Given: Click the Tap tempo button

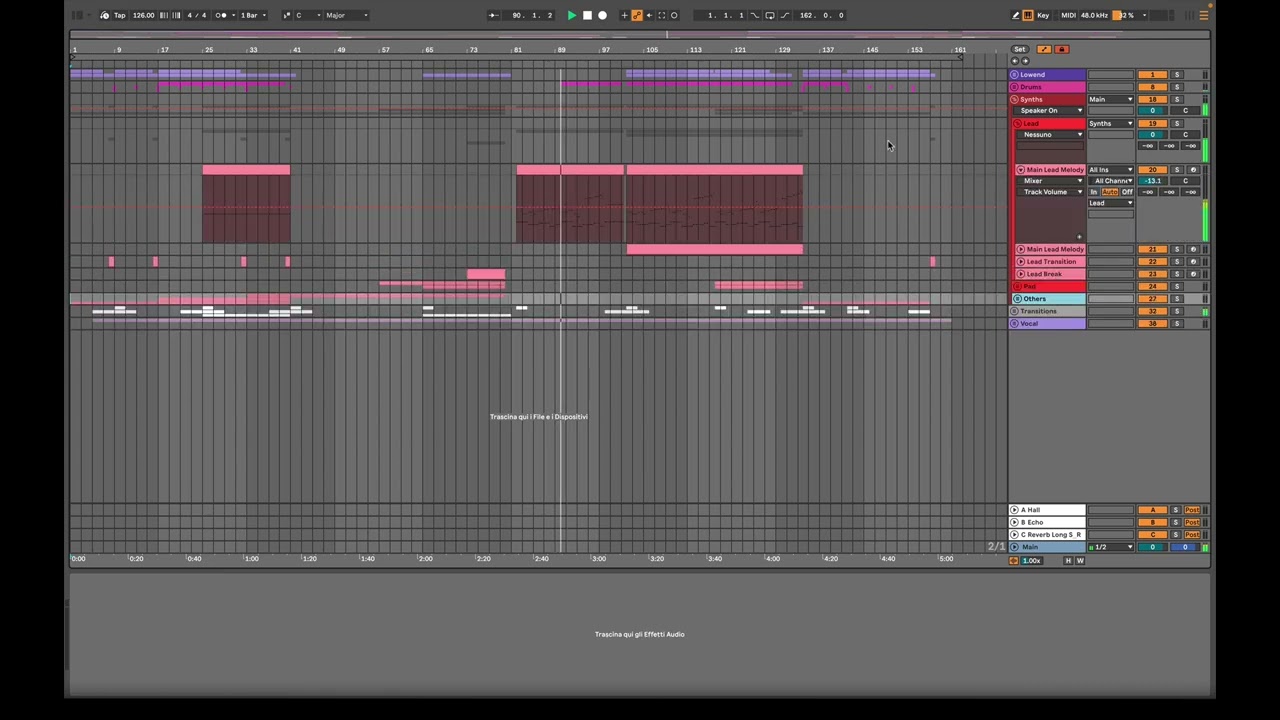Looking at the screenshot, I should [x=119, y=15].
